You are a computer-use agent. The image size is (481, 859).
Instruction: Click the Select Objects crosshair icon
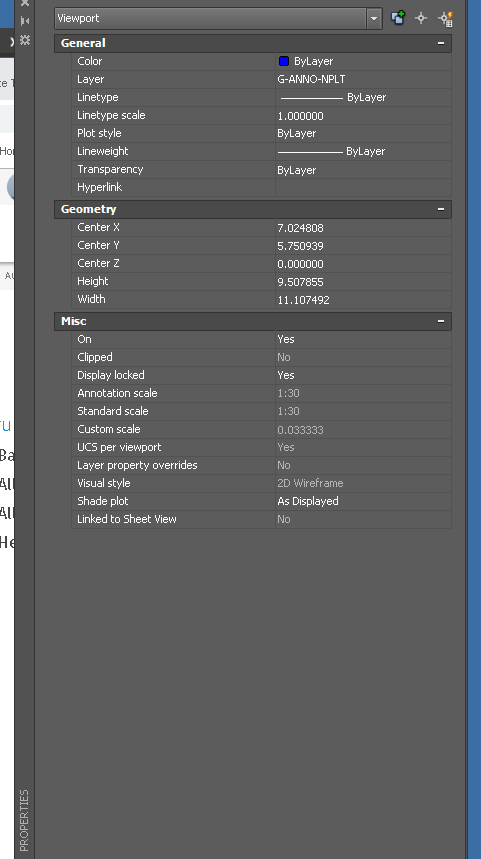[x=421, y=18]
